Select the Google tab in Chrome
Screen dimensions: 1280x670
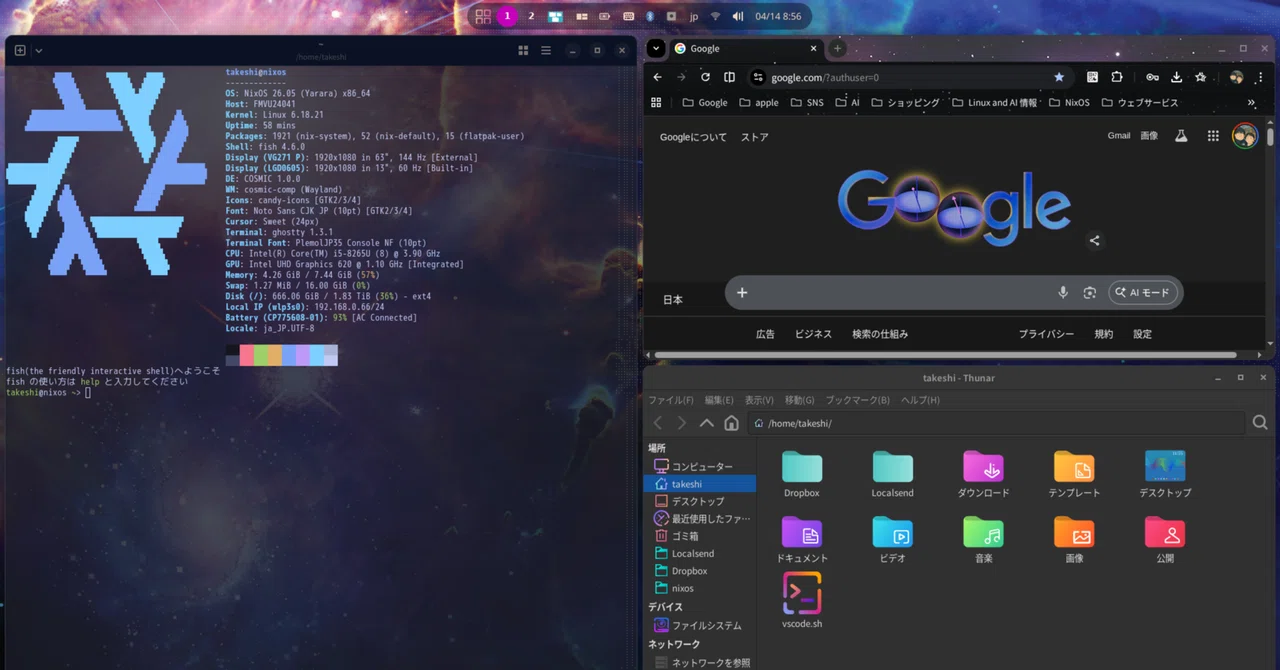[745, 48]
